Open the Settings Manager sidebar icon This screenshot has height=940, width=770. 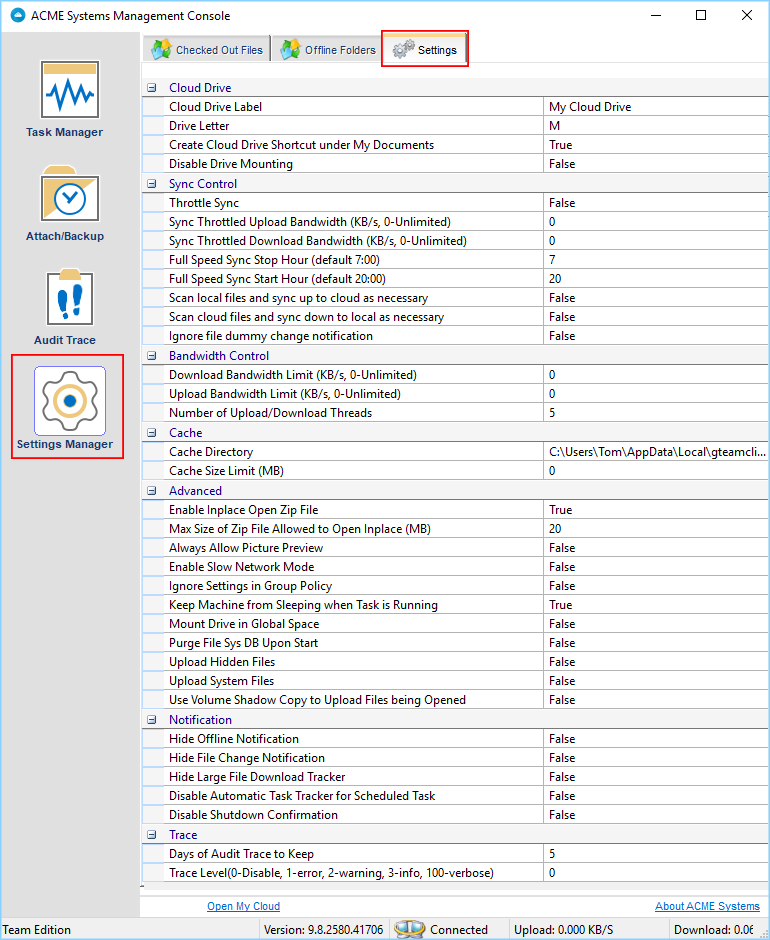[70, 400]
